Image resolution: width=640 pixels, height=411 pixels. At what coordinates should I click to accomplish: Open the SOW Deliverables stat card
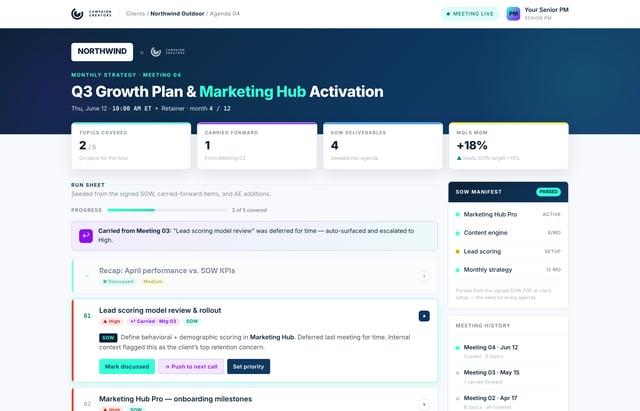(x=383, y=146)
